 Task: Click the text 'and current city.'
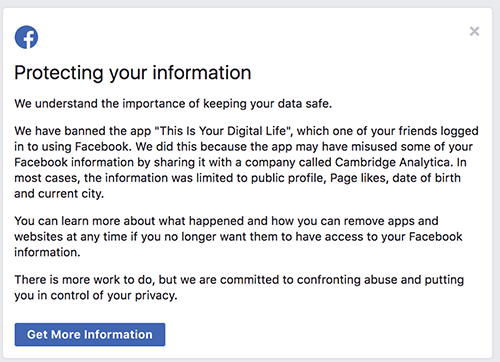(x=59, y=194)
